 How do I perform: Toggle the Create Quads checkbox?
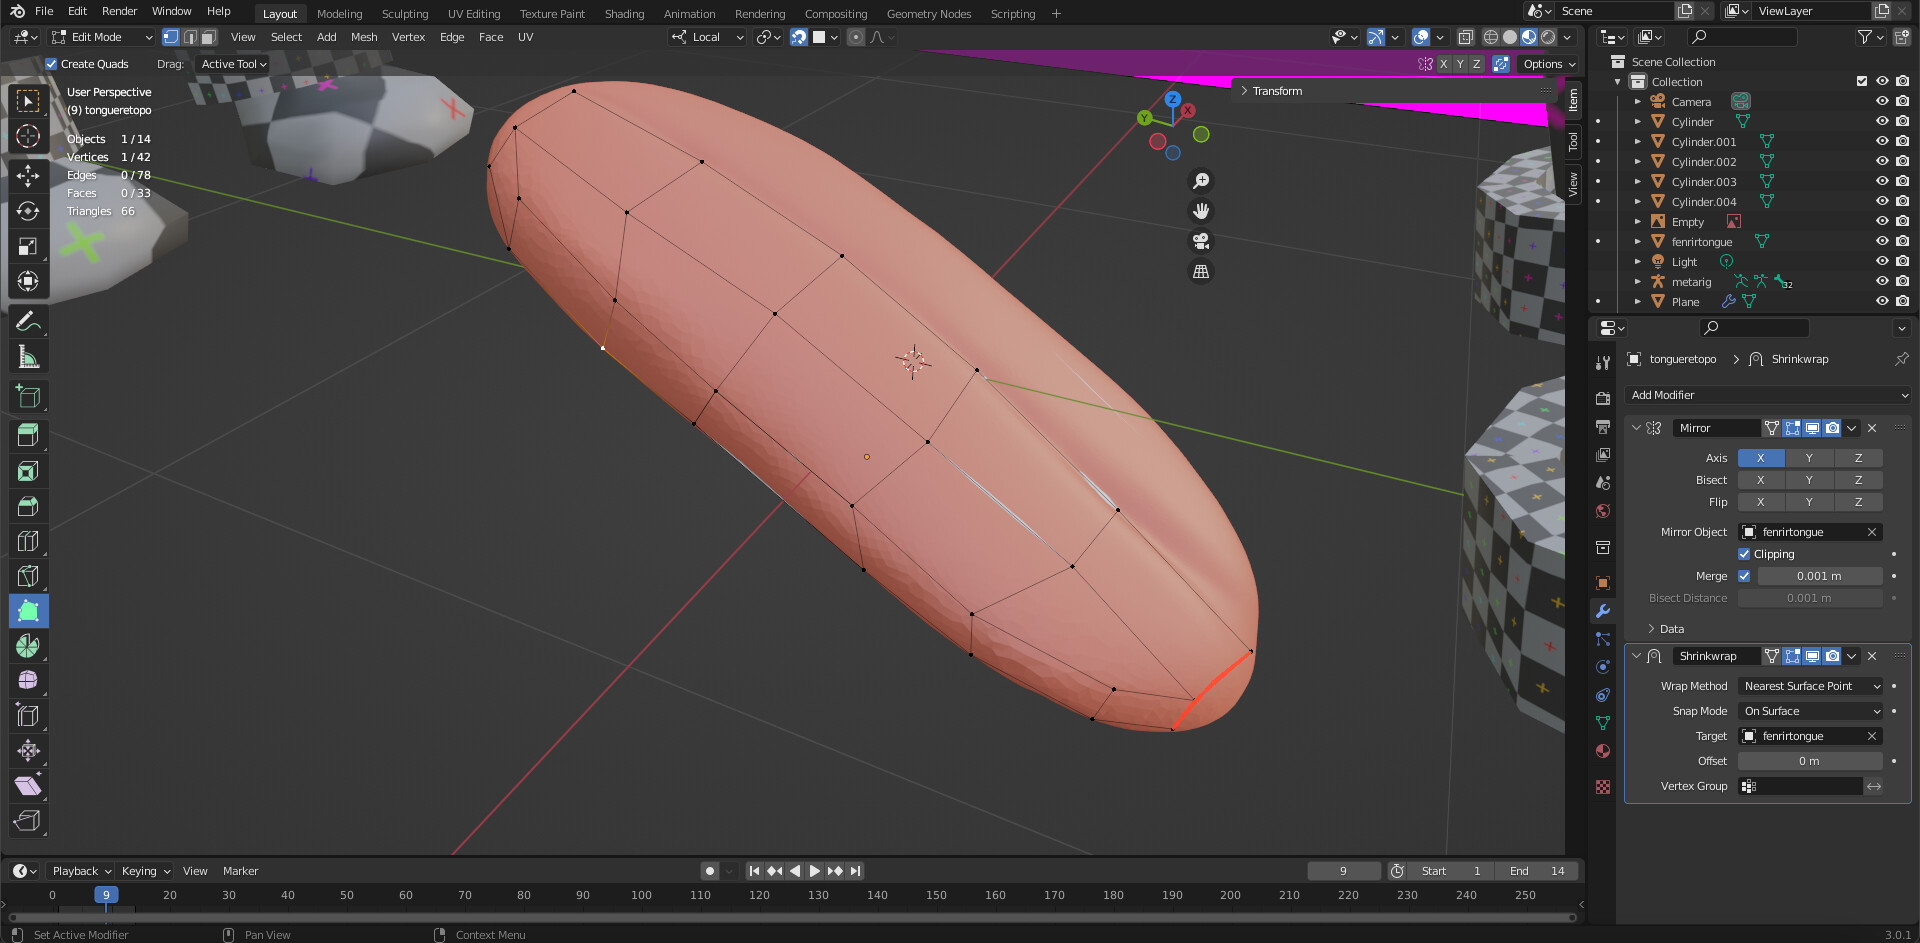click(51, 64)
